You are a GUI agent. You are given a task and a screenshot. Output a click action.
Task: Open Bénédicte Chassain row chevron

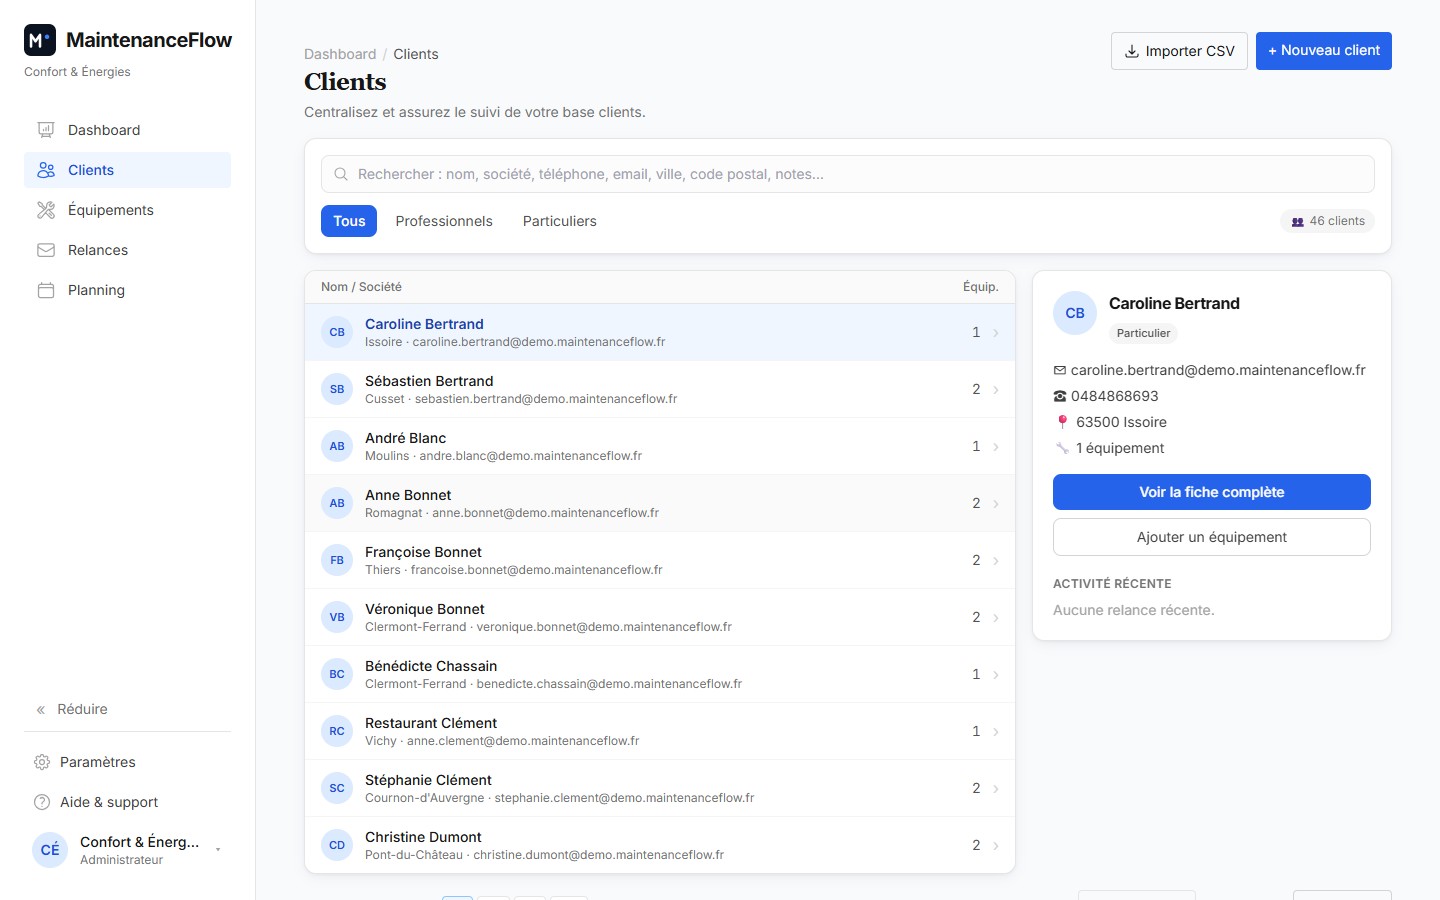[996, 675]
